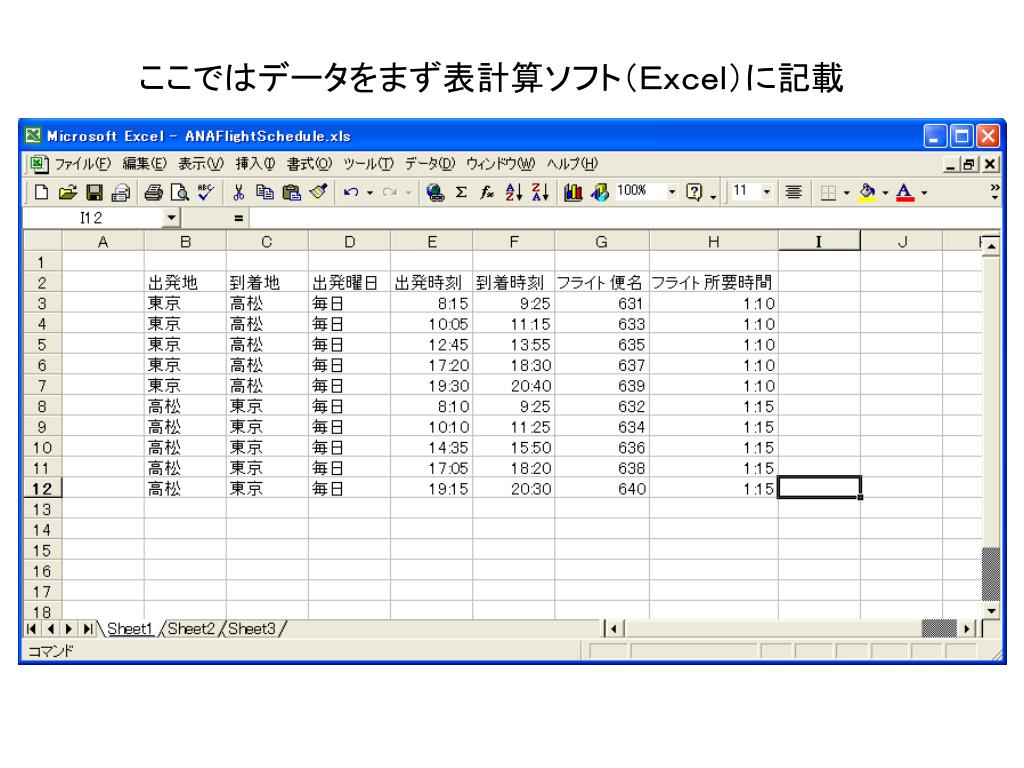Image resolution: width=1024 pixels, height=768 pixels.
Task: Click the Drawing shapes icon
Action: (x=600, y=192)
